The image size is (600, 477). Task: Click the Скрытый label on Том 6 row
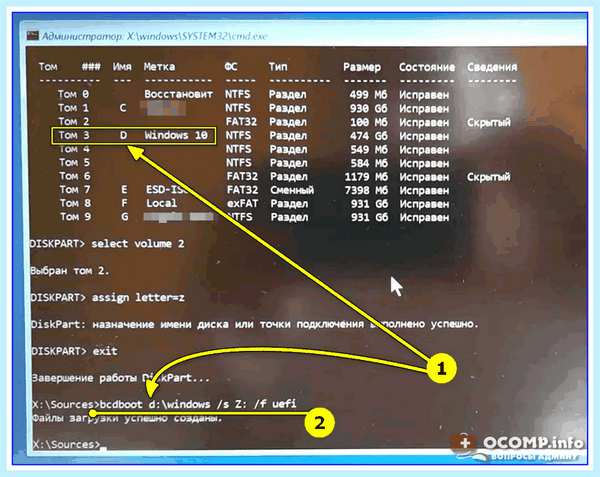pos(489,177)
